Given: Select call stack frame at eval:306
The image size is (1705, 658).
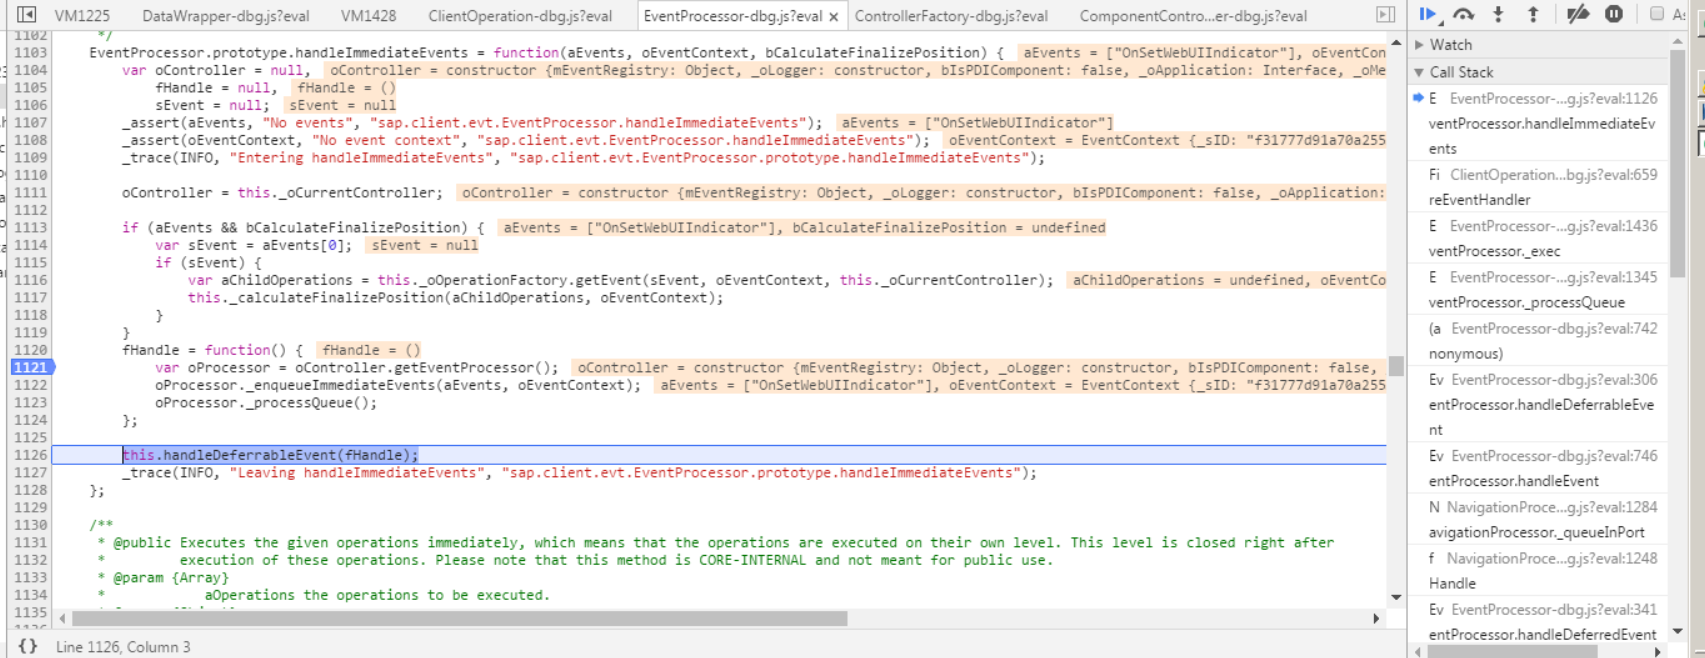Looking at the screenshot, I should click(1540, 404).
